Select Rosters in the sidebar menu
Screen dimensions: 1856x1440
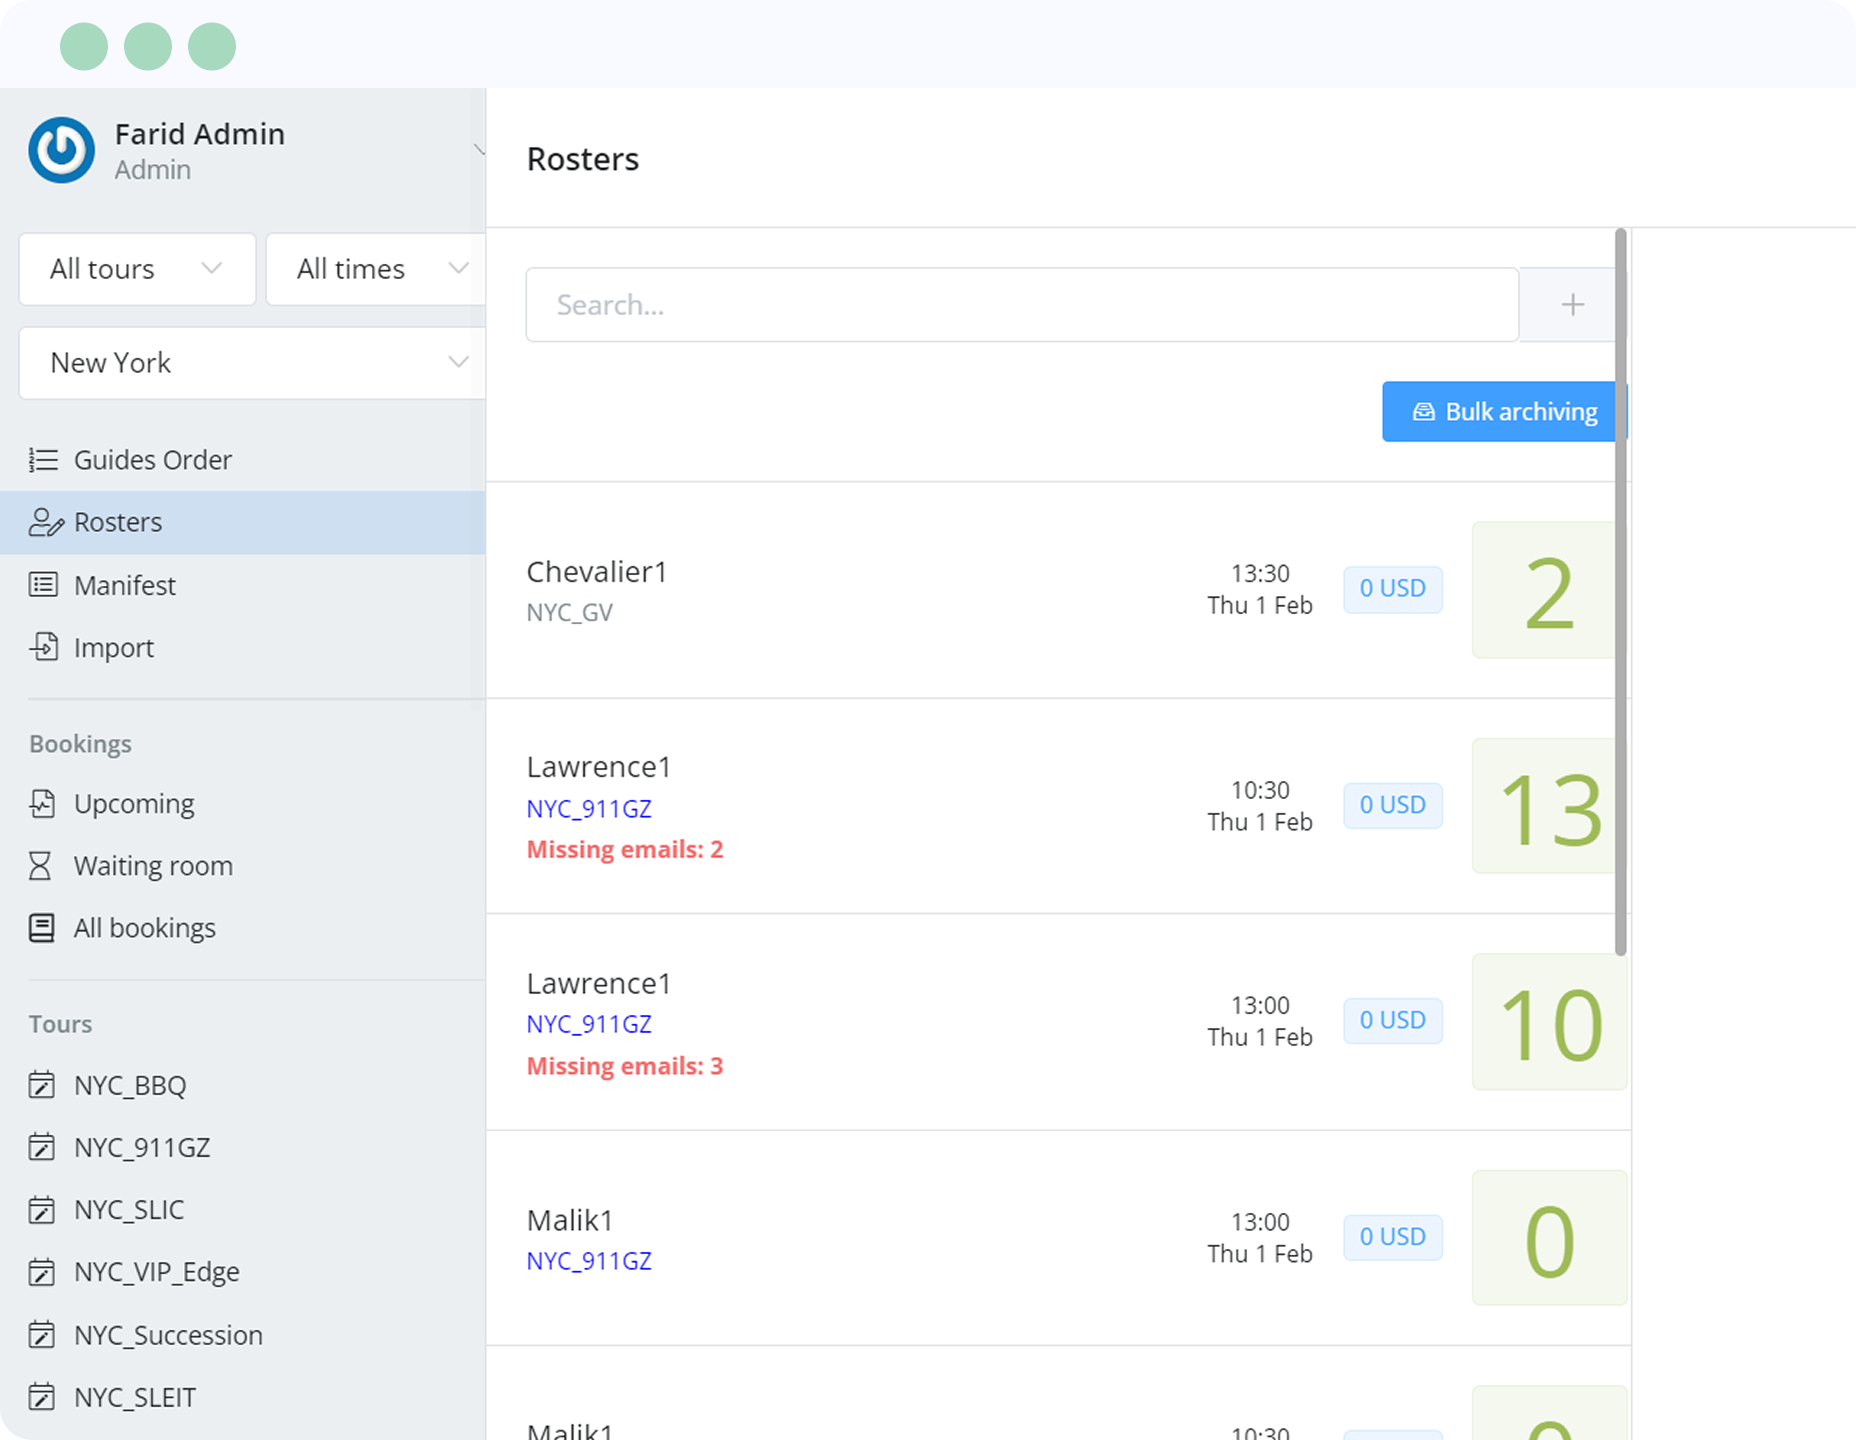click(x=118, y=522)
